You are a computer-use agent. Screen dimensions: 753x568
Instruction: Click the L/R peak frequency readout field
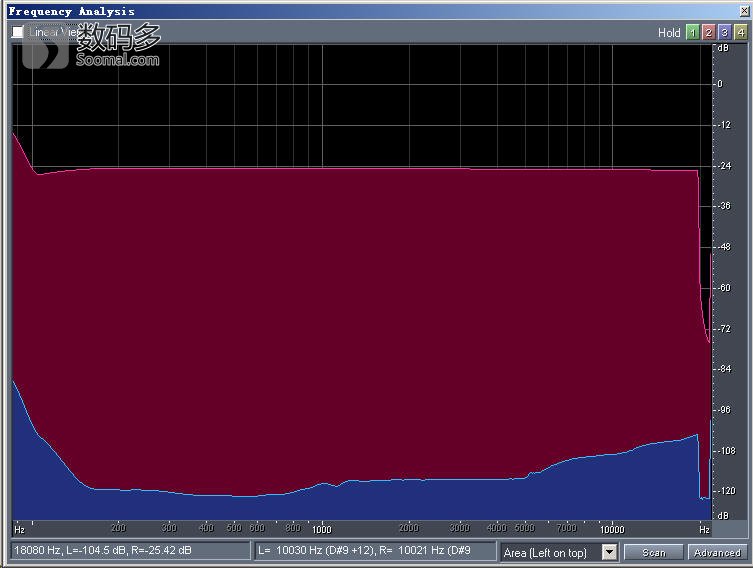pos(375,551)
